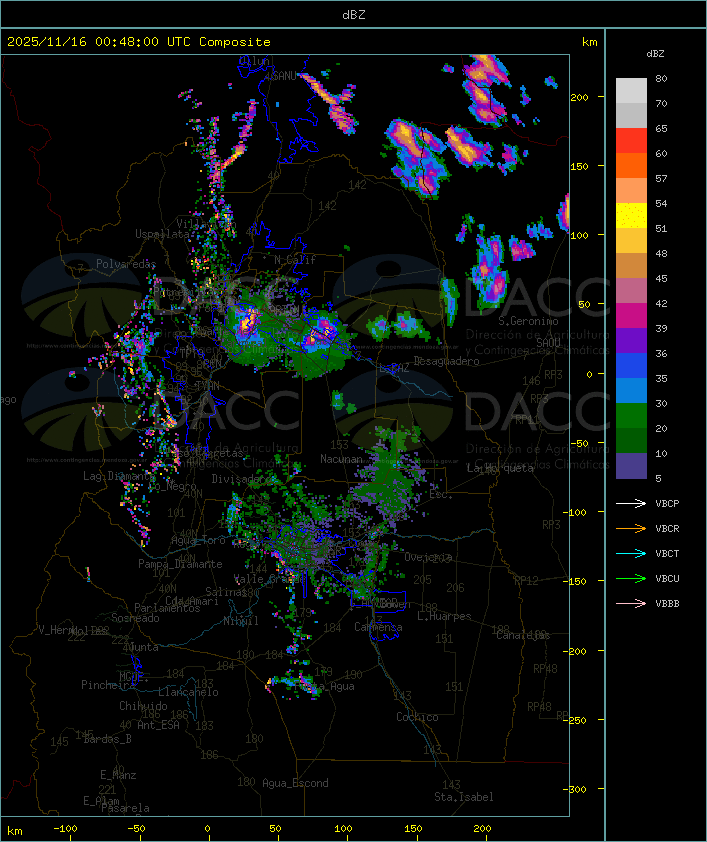
Task: Click the Canalejas map label
Action: tap(523, 635)
